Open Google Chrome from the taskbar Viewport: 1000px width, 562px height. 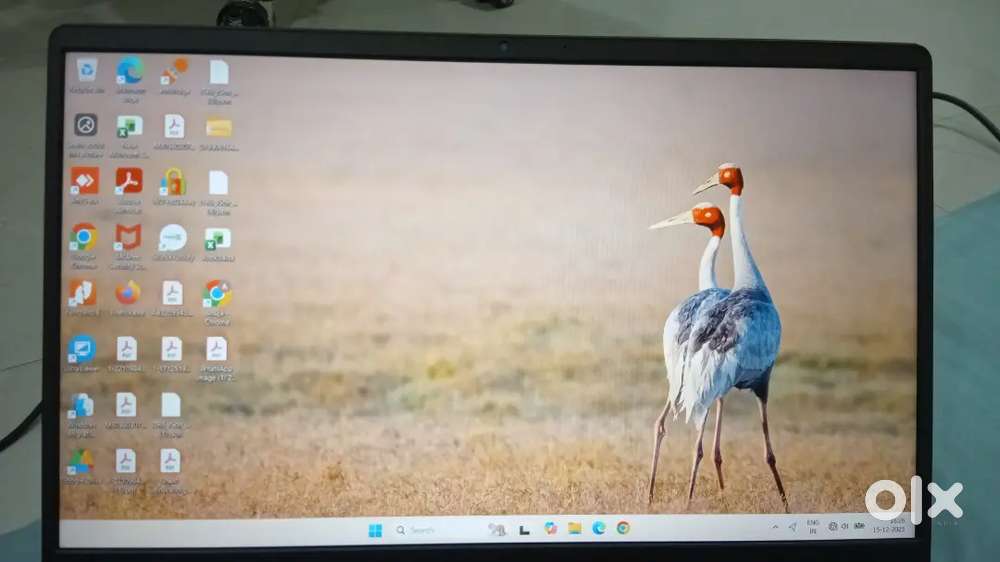tap(623, 528)
